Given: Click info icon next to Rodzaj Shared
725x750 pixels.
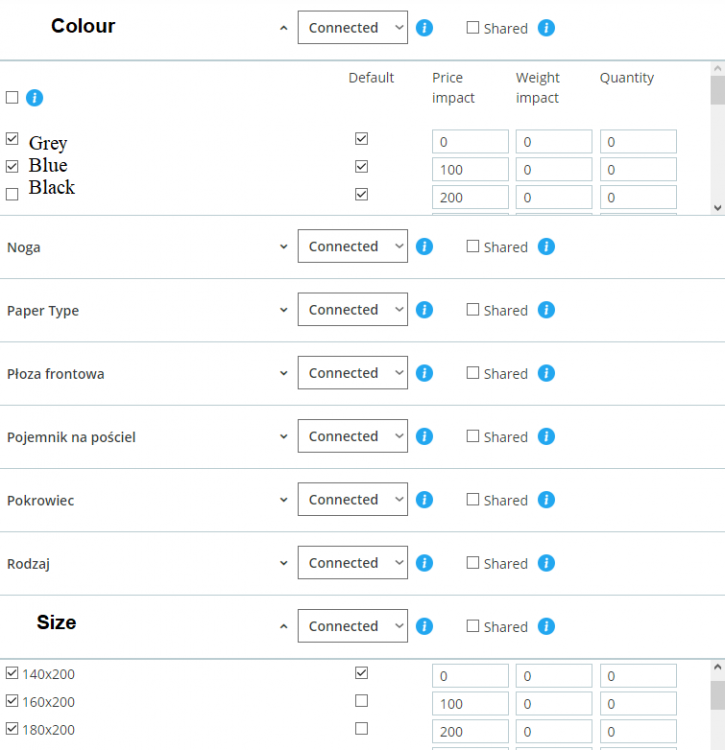Looking at the screenshot, I should coord(546,563).
